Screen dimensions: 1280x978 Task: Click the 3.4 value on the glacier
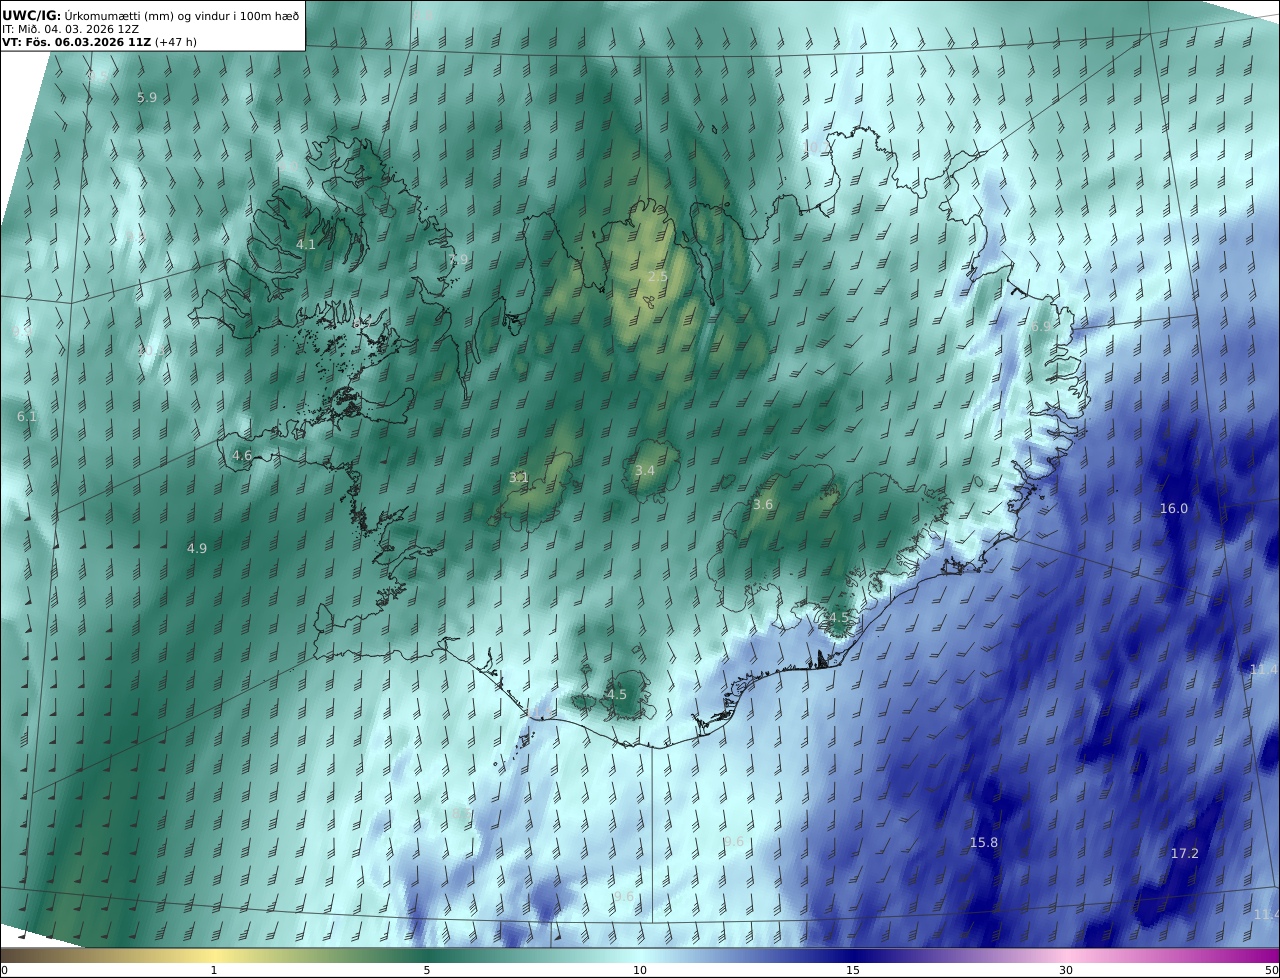[645, 470]
